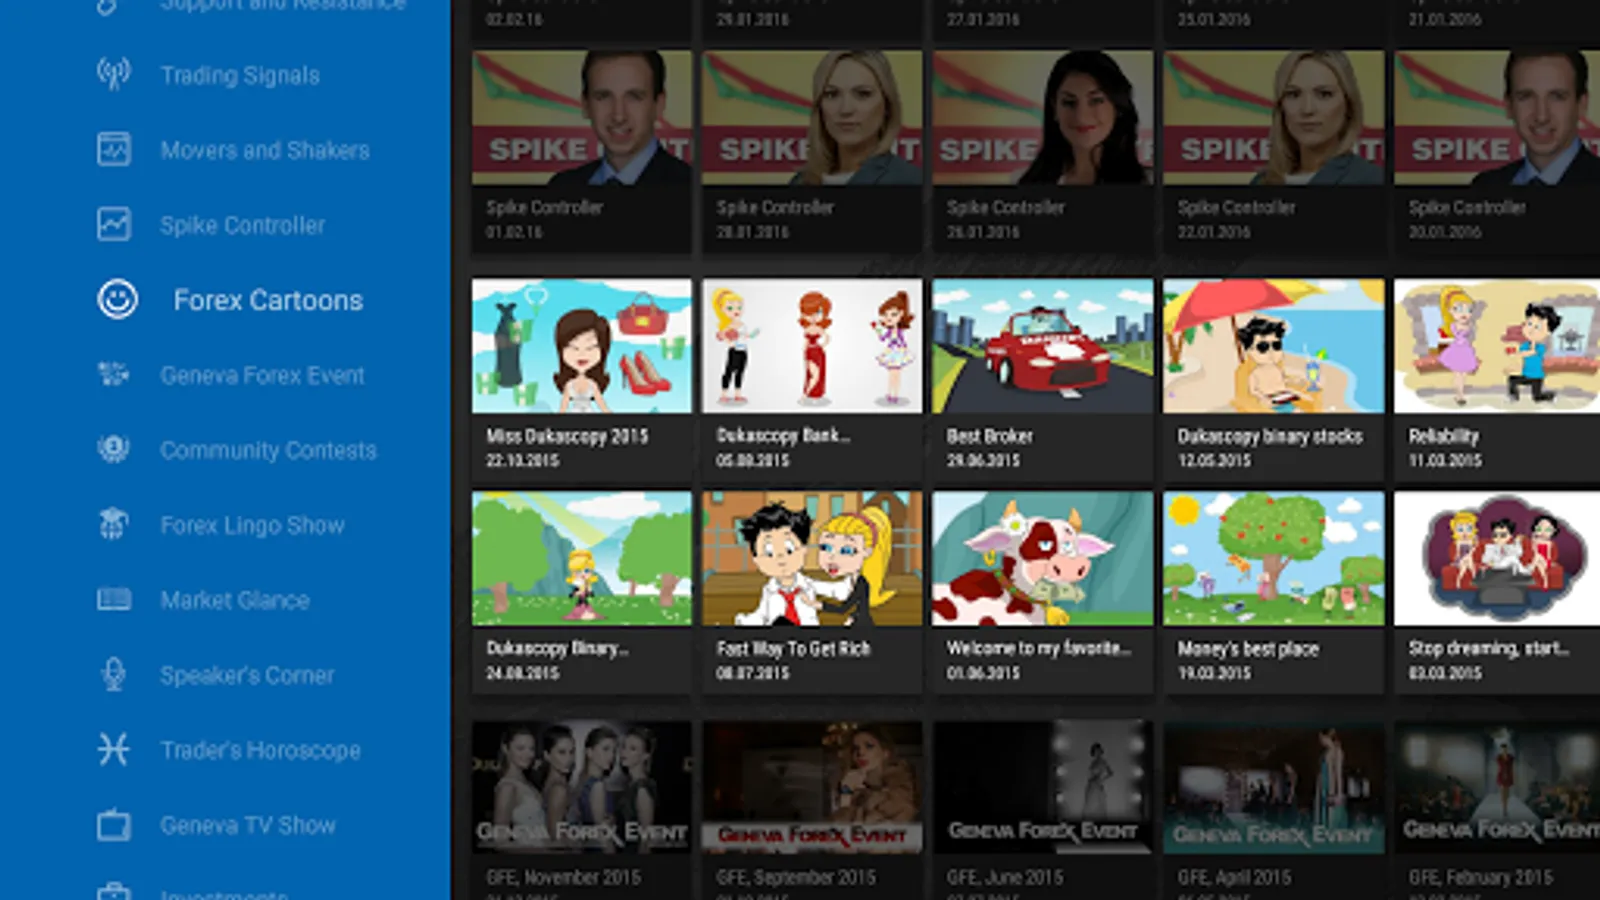Click the "Stop dreaming, start..." title text
This screenshot has width=1600, height=900.
(1488, 649)
